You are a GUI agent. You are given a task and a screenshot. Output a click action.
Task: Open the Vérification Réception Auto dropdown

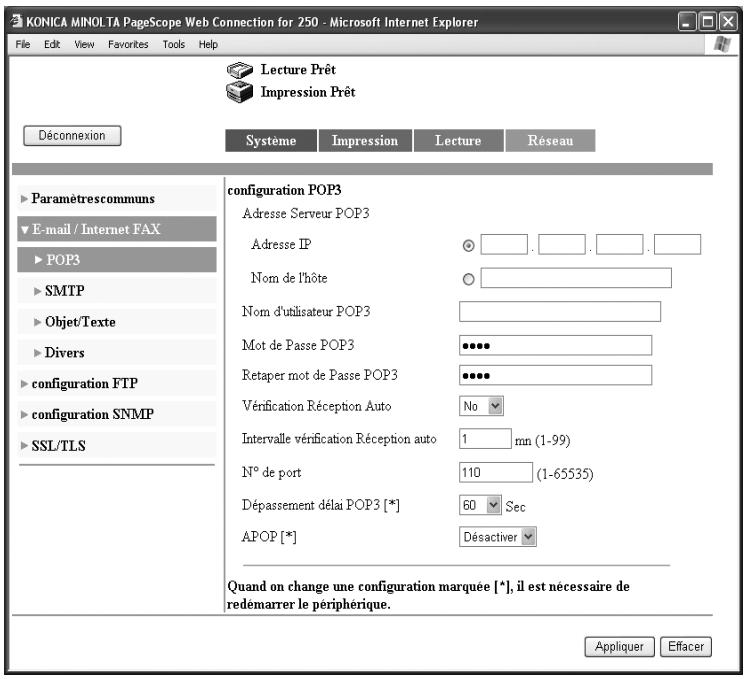[x=481, y=406]
